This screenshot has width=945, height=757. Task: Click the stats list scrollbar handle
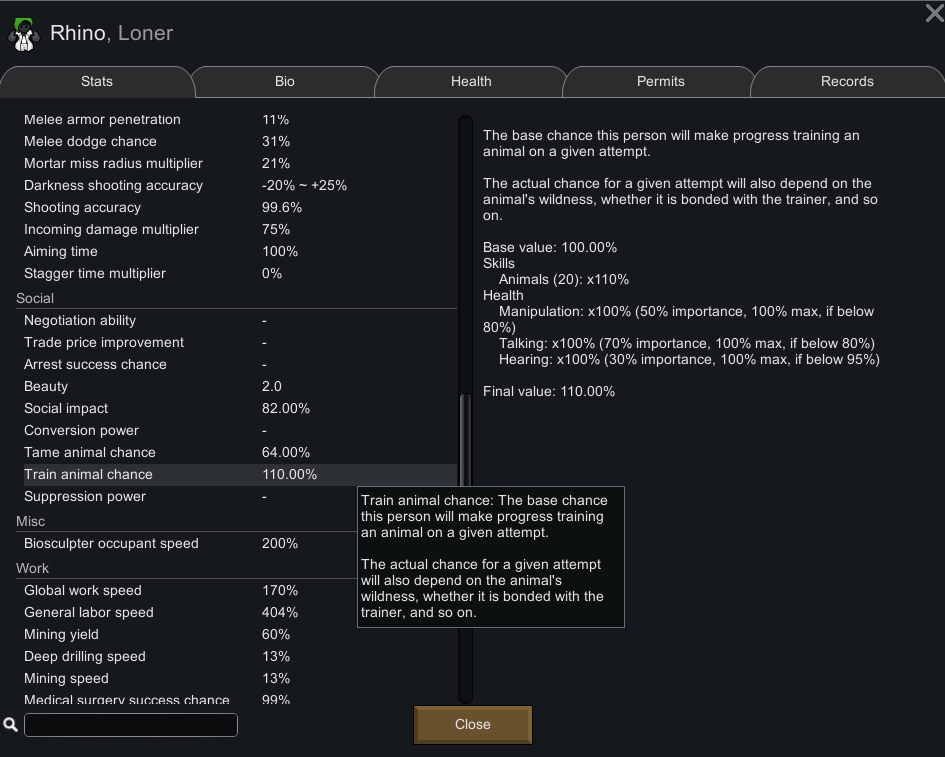pyautogui.click(x=464, y=440)
